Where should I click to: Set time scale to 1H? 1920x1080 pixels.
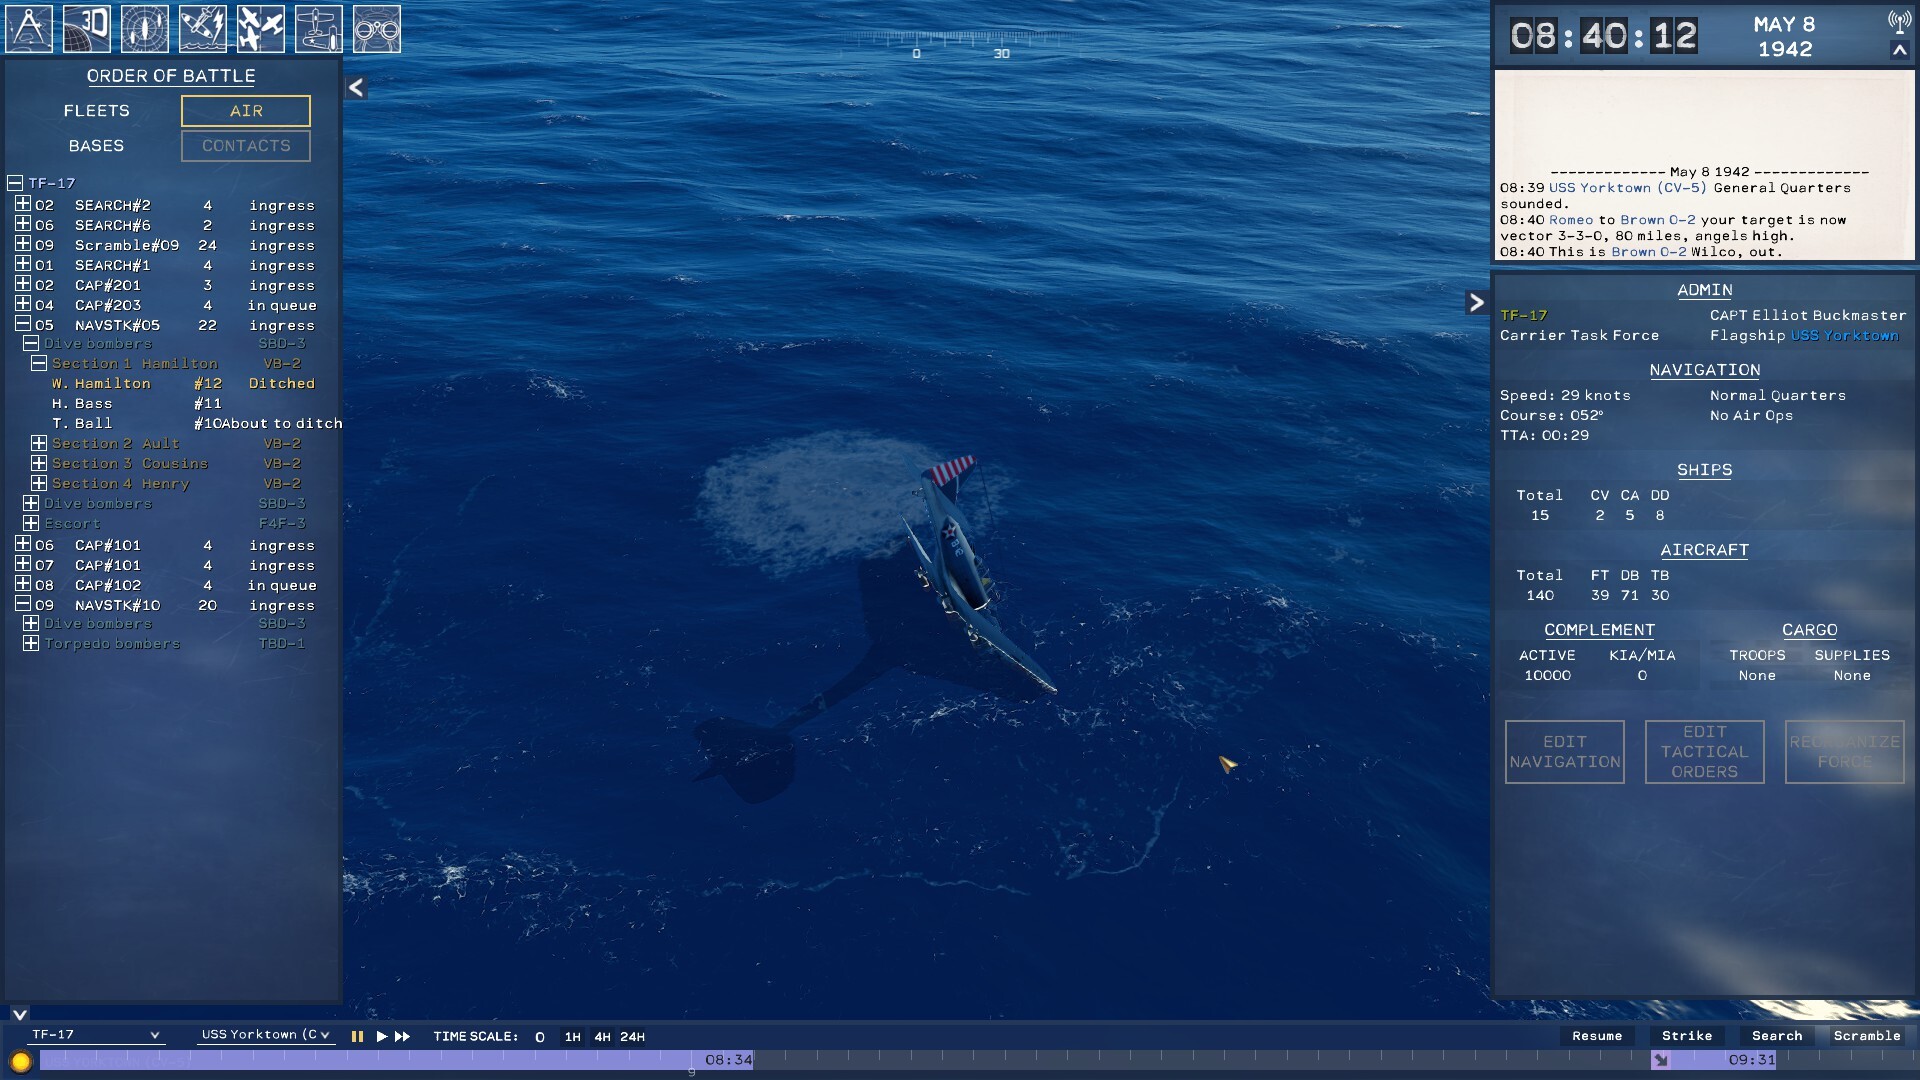[572, 1037]
